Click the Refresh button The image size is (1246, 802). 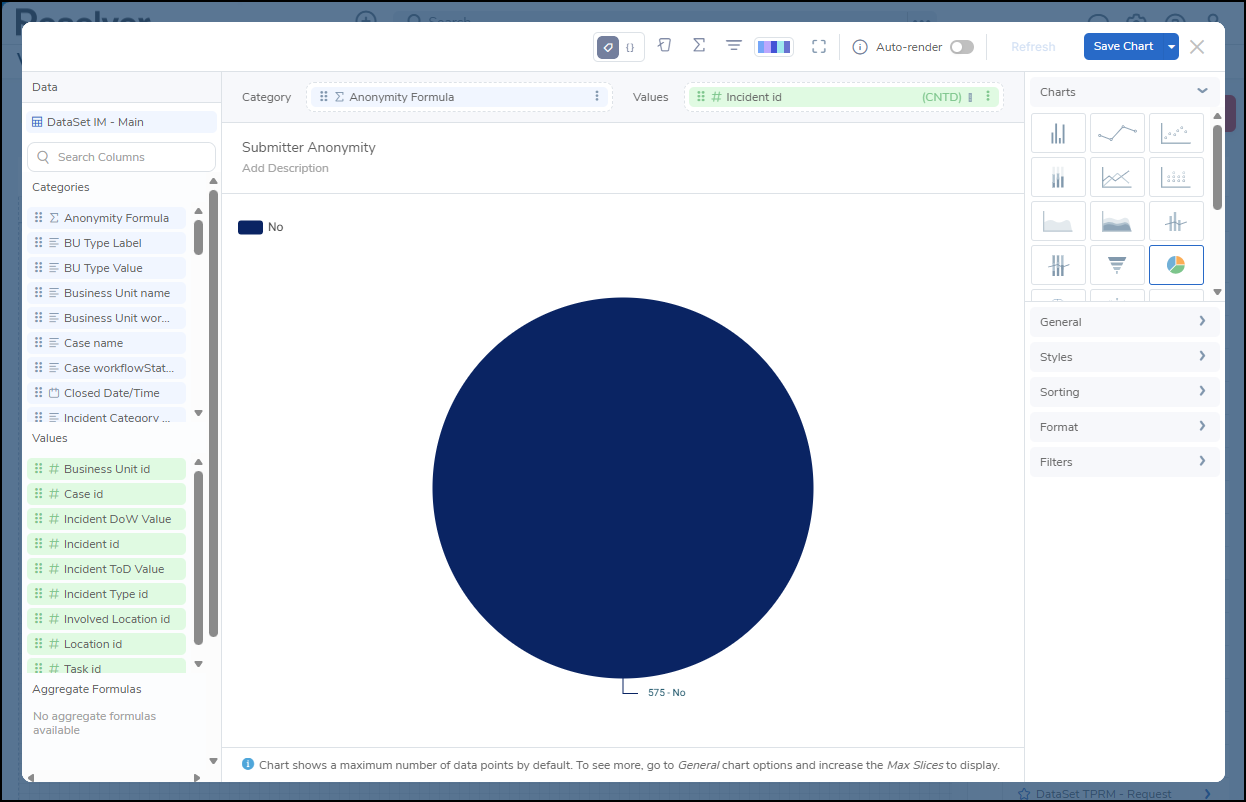point(1033,47)
